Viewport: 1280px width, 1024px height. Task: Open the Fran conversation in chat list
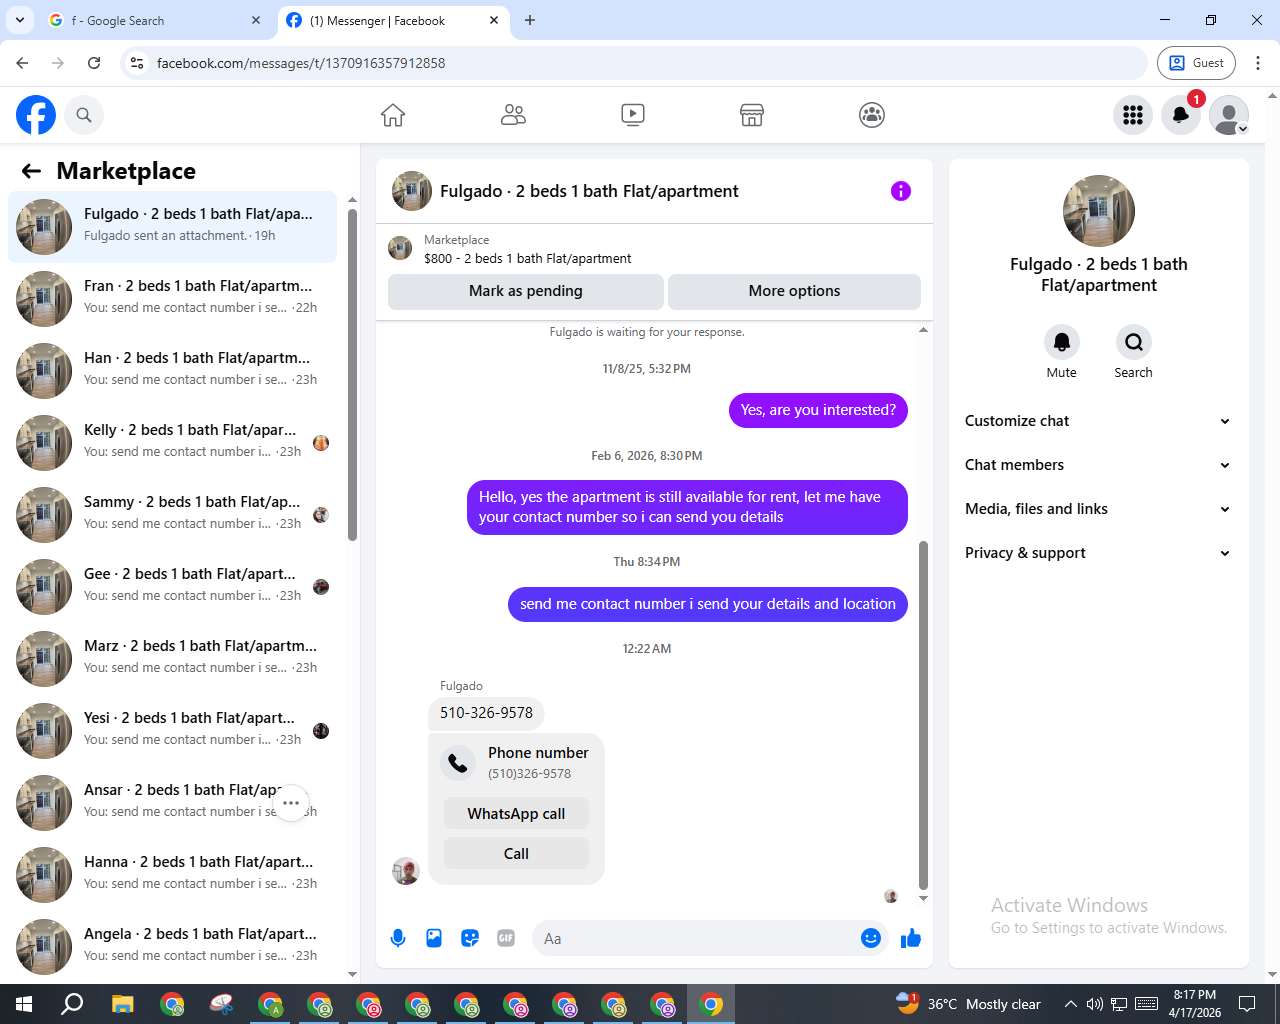coord(172,299)
